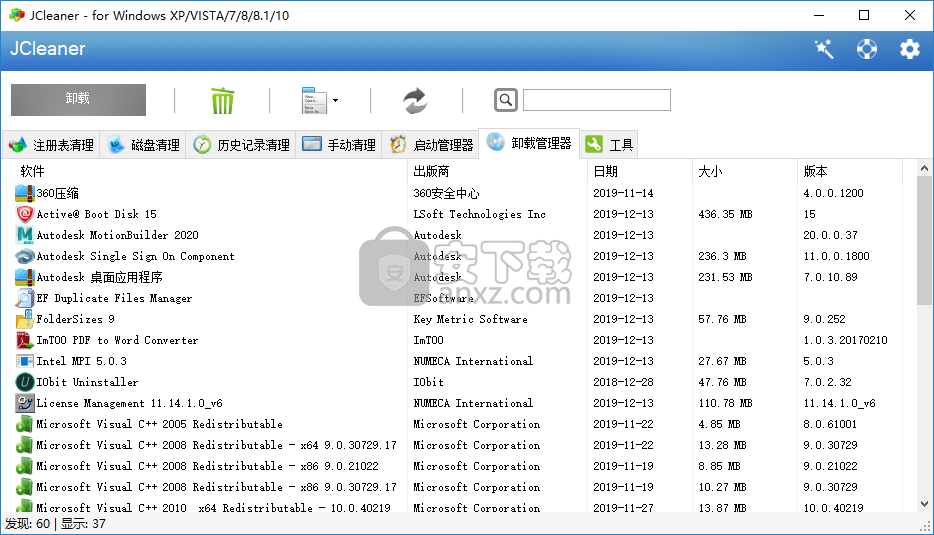Click size value 110.78 MB

pyautogui.click(x=725, y=403)
